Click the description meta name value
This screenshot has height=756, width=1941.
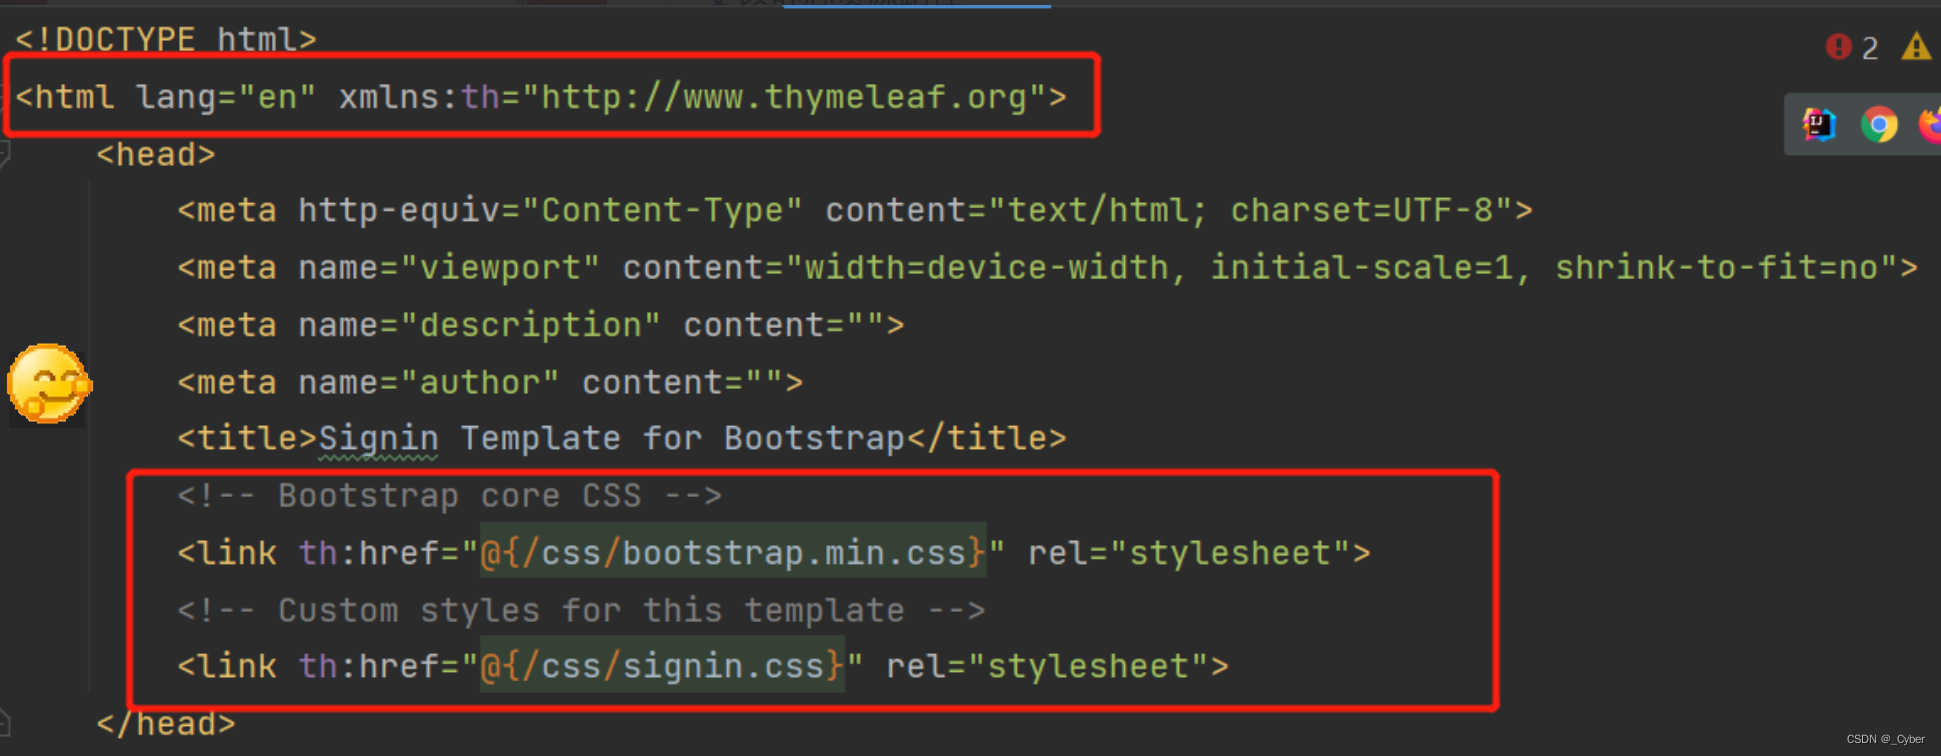[x=530, y=325]
